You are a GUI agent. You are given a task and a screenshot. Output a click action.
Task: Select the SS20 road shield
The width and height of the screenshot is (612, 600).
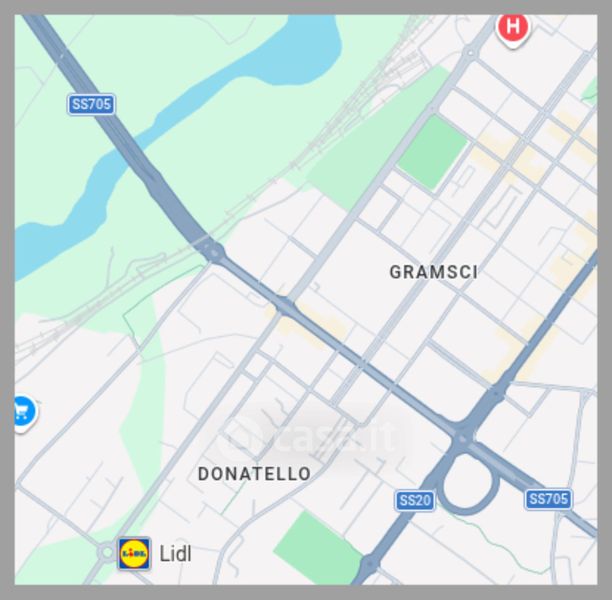click(415, 500)
